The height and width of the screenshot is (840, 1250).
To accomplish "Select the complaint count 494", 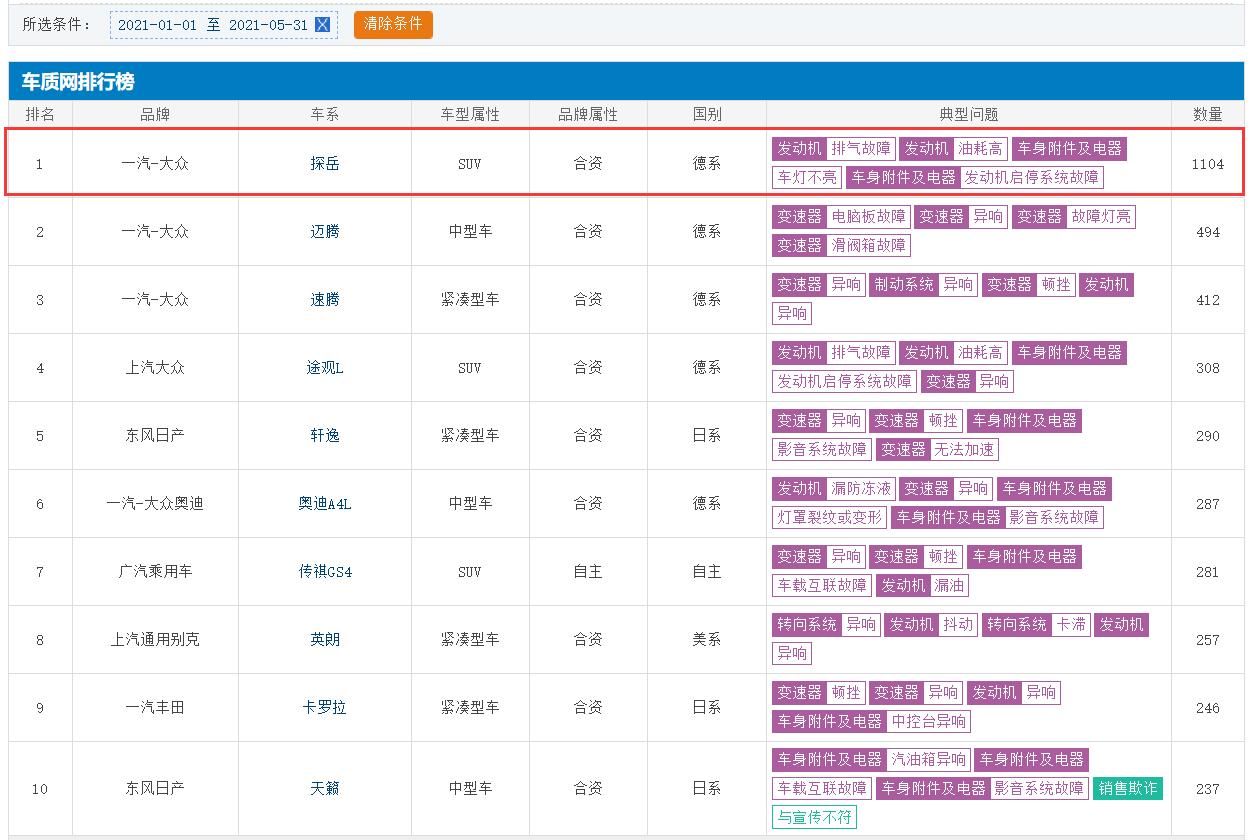I will [x=1208, y=232].
